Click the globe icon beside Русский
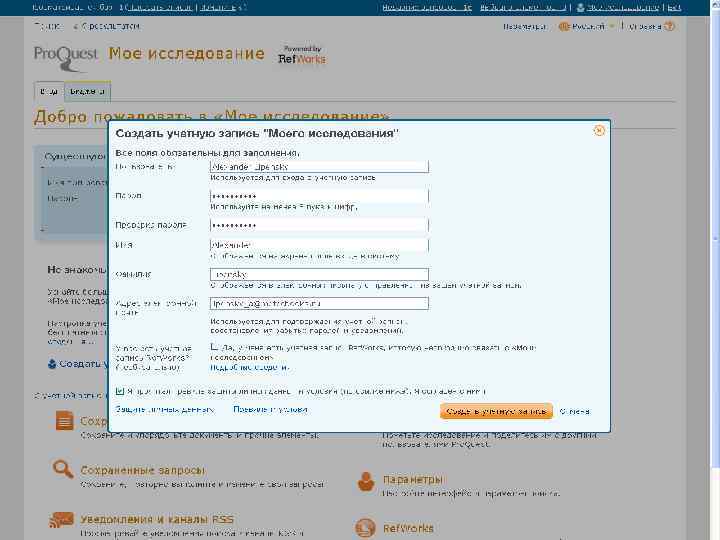Image resolution: width=720 pixels, height=540 pixels. 563,27
